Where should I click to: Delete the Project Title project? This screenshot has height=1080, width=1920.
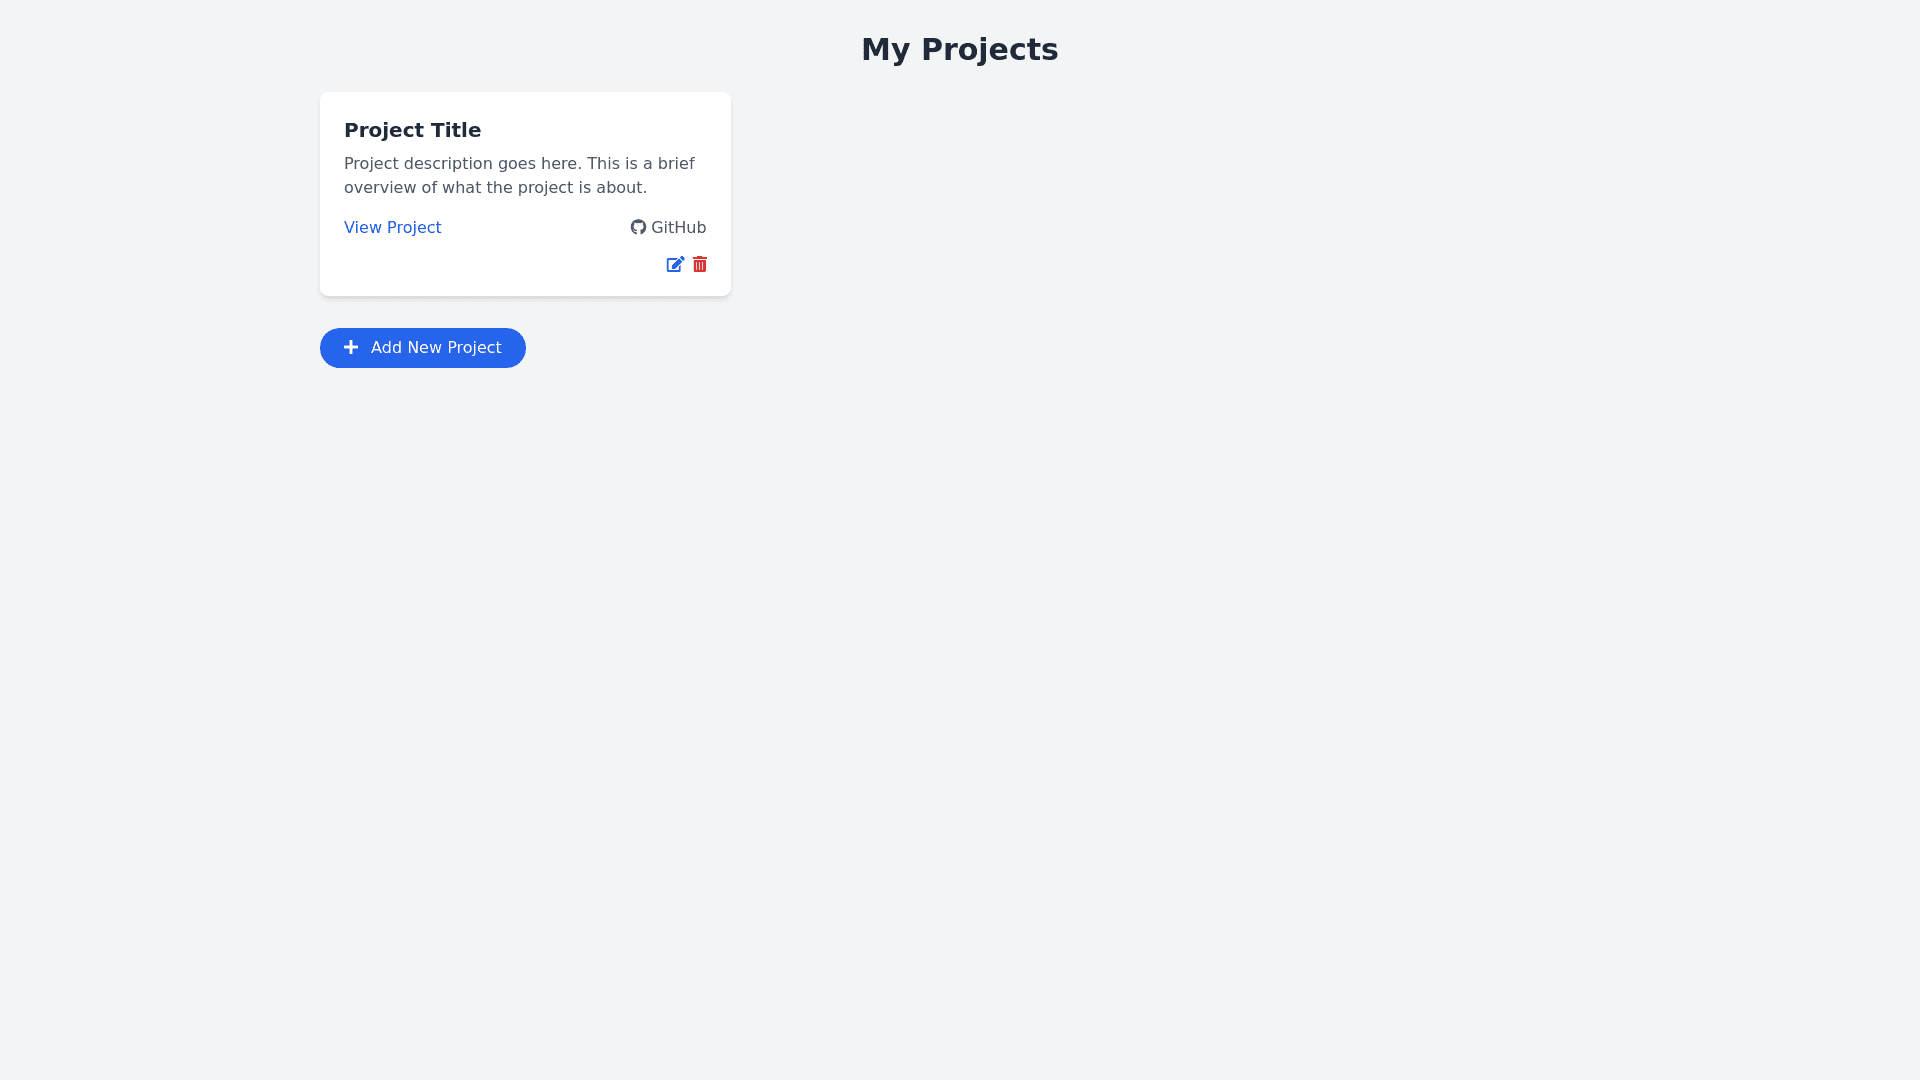pos(700,264)
